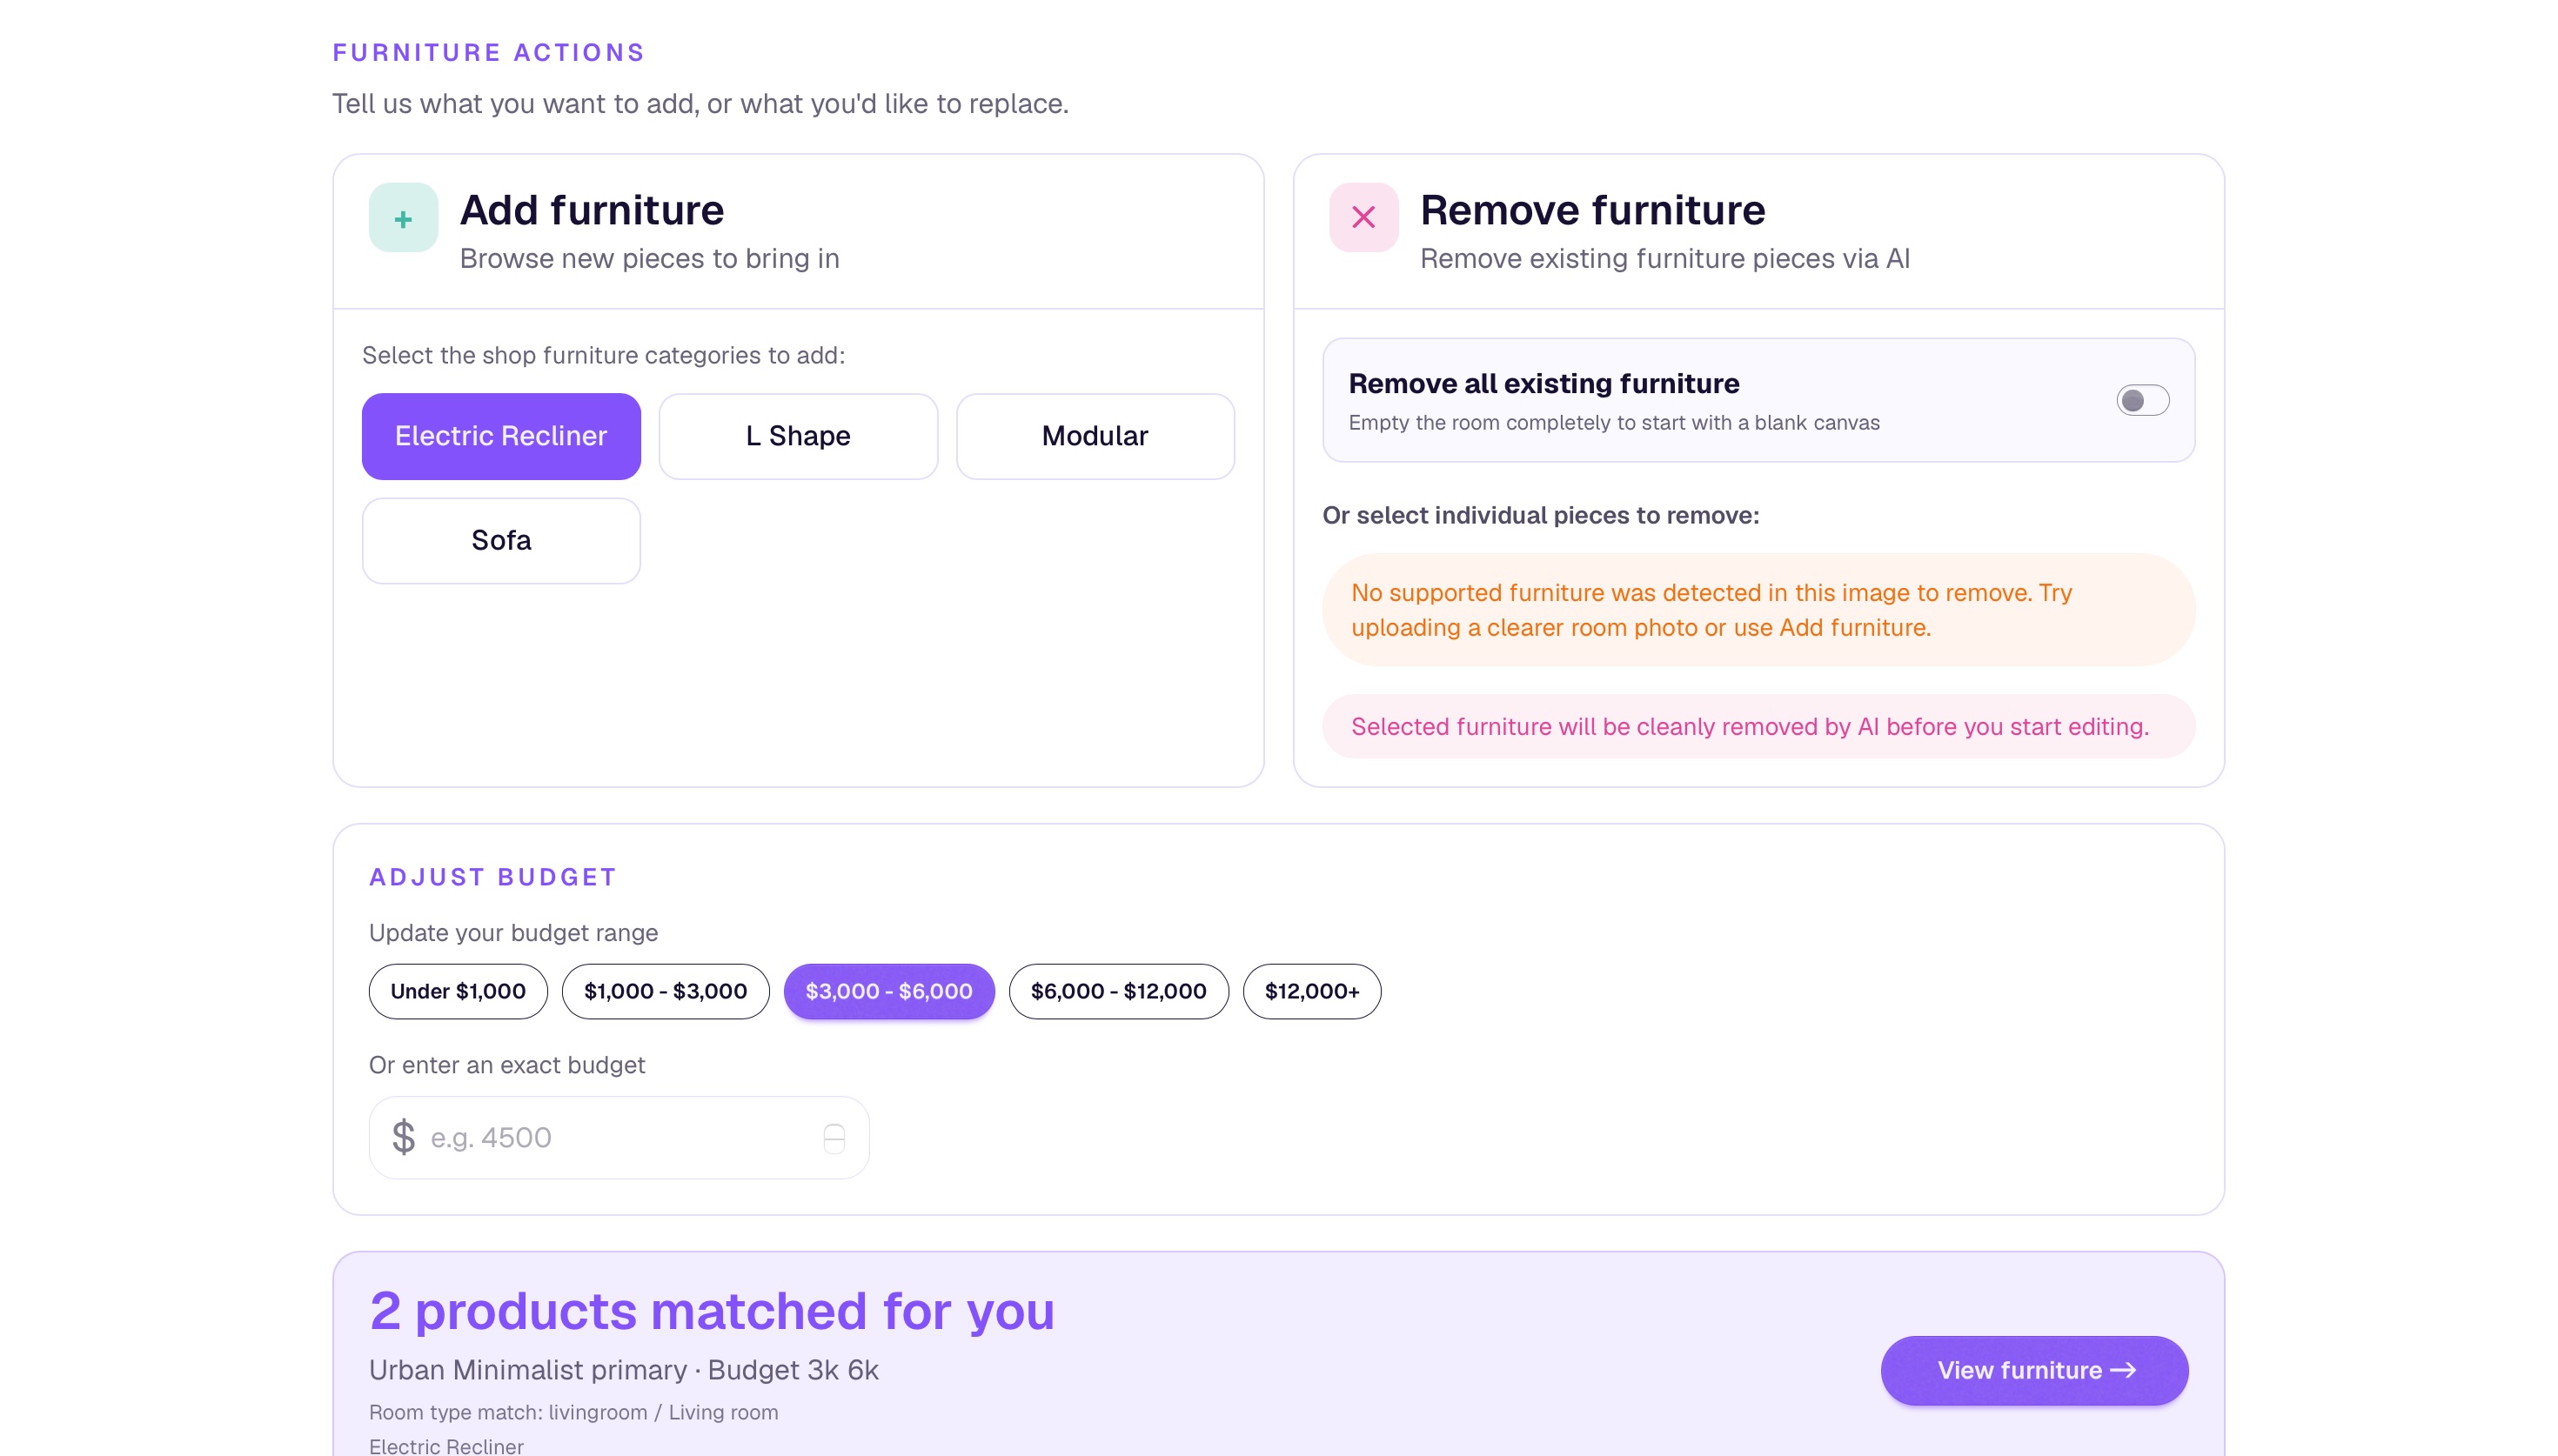The width and height of the screenshot is (2558, 1456).
Task: Click 'Selected furniture will be cleanly removed' notice
Action: [x=1759, y=726]
